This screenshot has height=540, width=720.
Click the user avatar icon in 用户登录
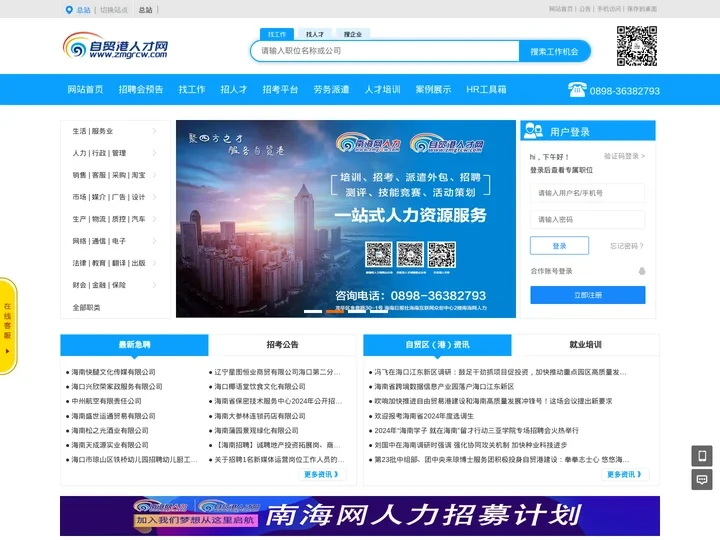click(533, 131)
